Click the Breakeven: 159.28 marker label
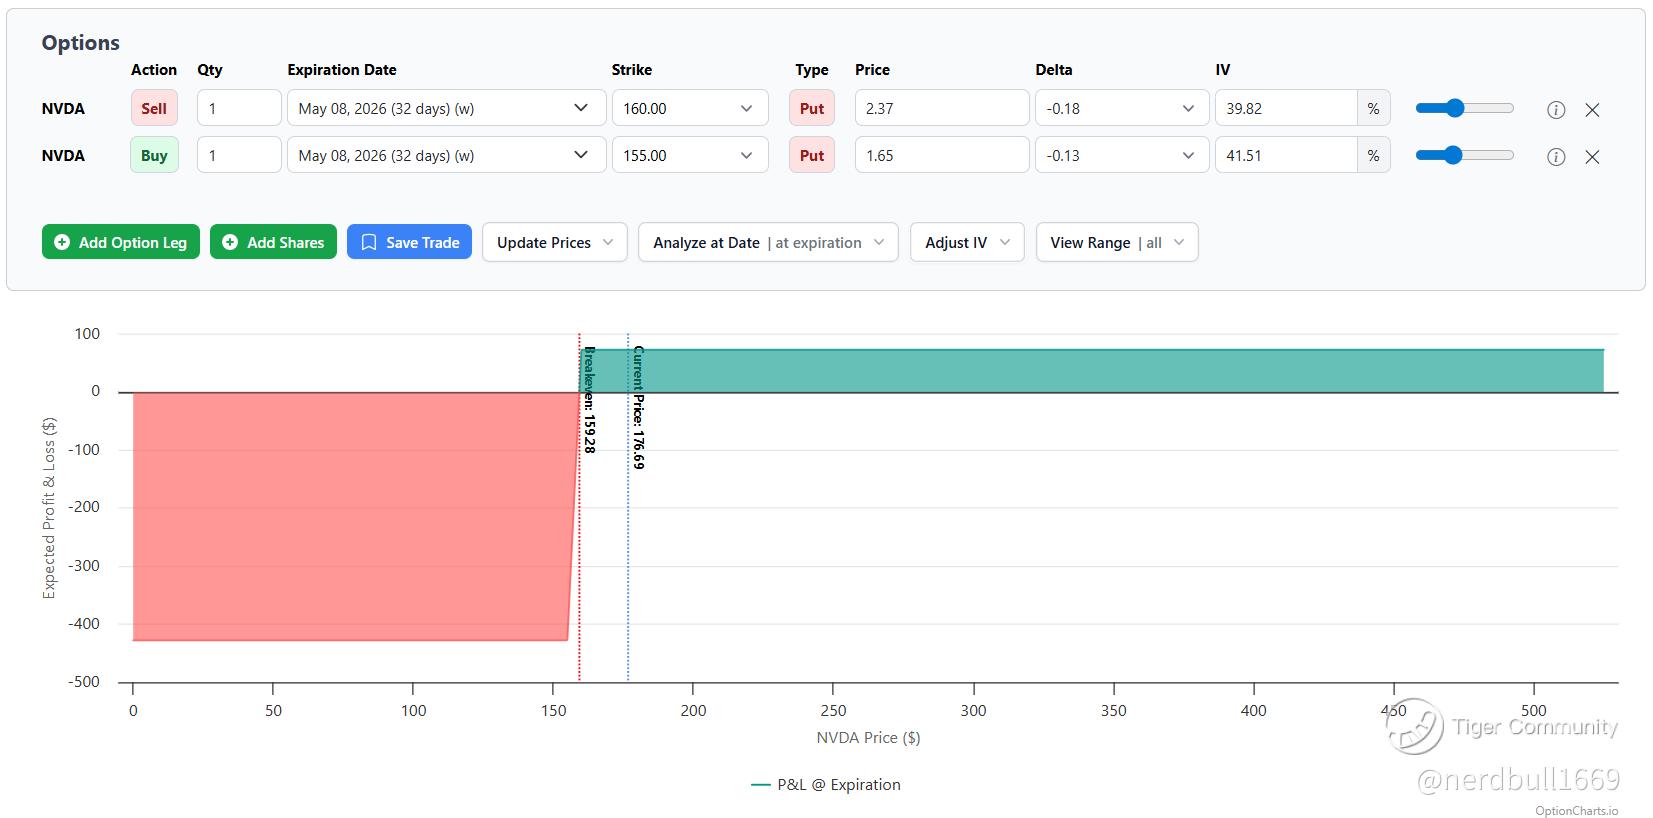This screenshot has width=1653, height=818. [x=589, y=400]
